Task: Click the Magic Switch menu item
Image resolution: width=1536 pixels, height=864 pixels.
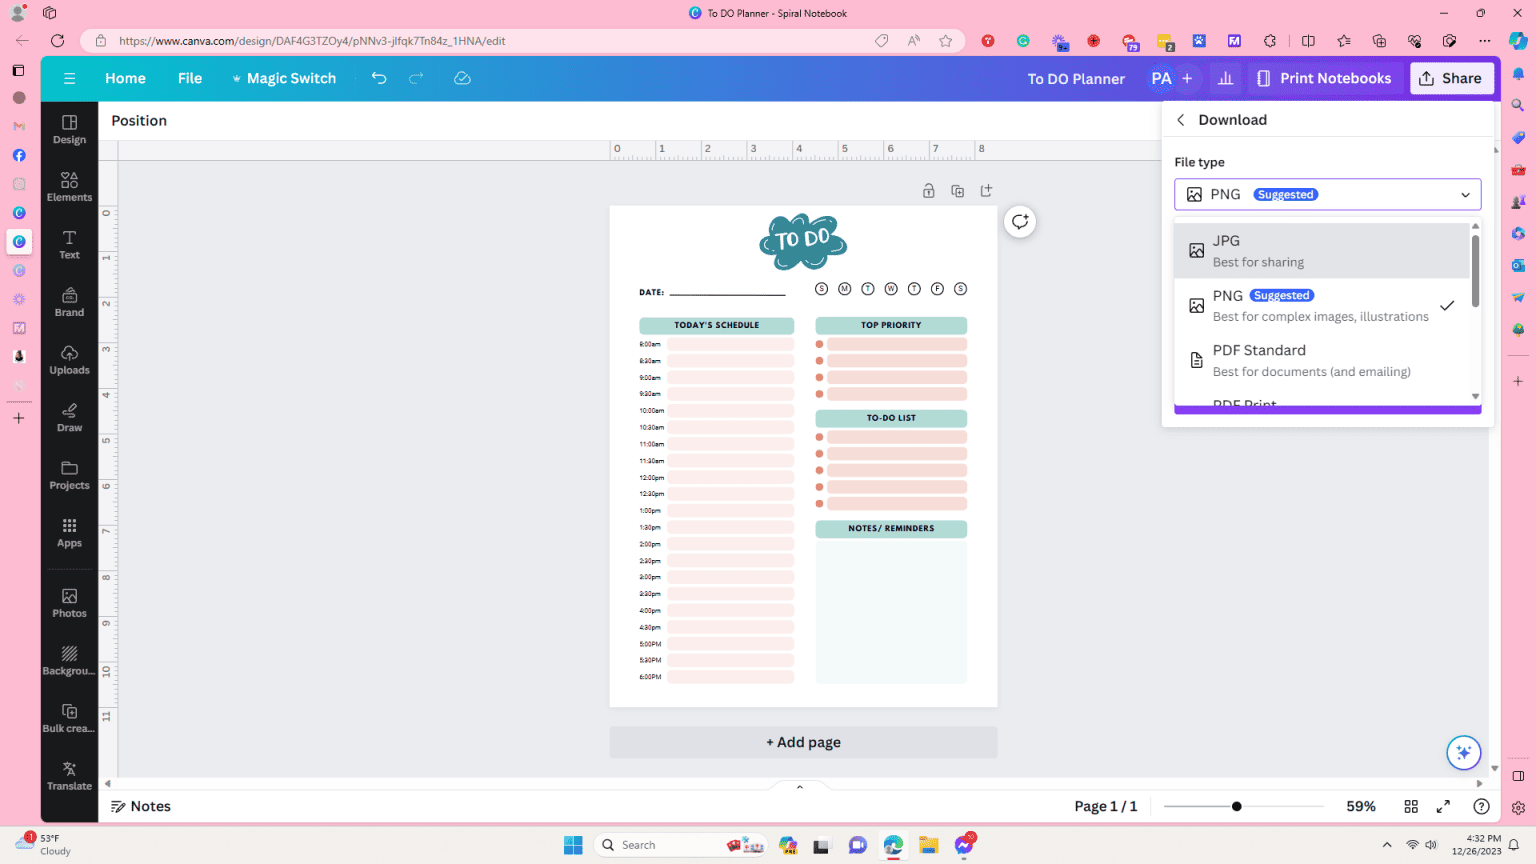Action: click(284, 78)
